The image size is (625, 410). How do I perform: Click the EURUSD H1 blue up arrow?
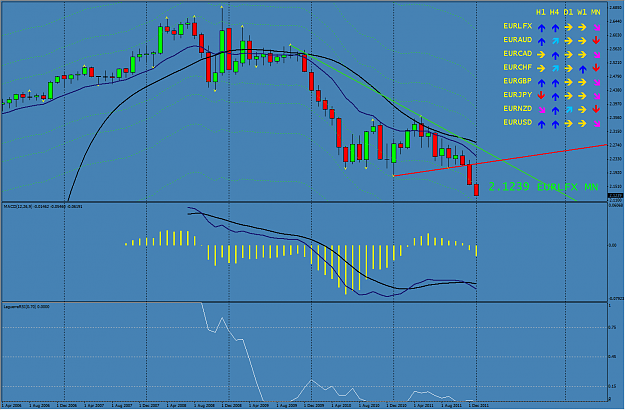pyautogui.click(x=541, y=124)
